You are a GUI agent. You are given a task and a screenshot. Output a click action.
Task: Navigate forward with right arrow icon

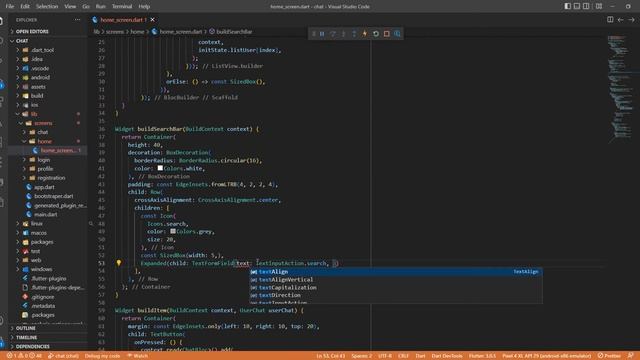pyautogui.click(x=631, y=20)
